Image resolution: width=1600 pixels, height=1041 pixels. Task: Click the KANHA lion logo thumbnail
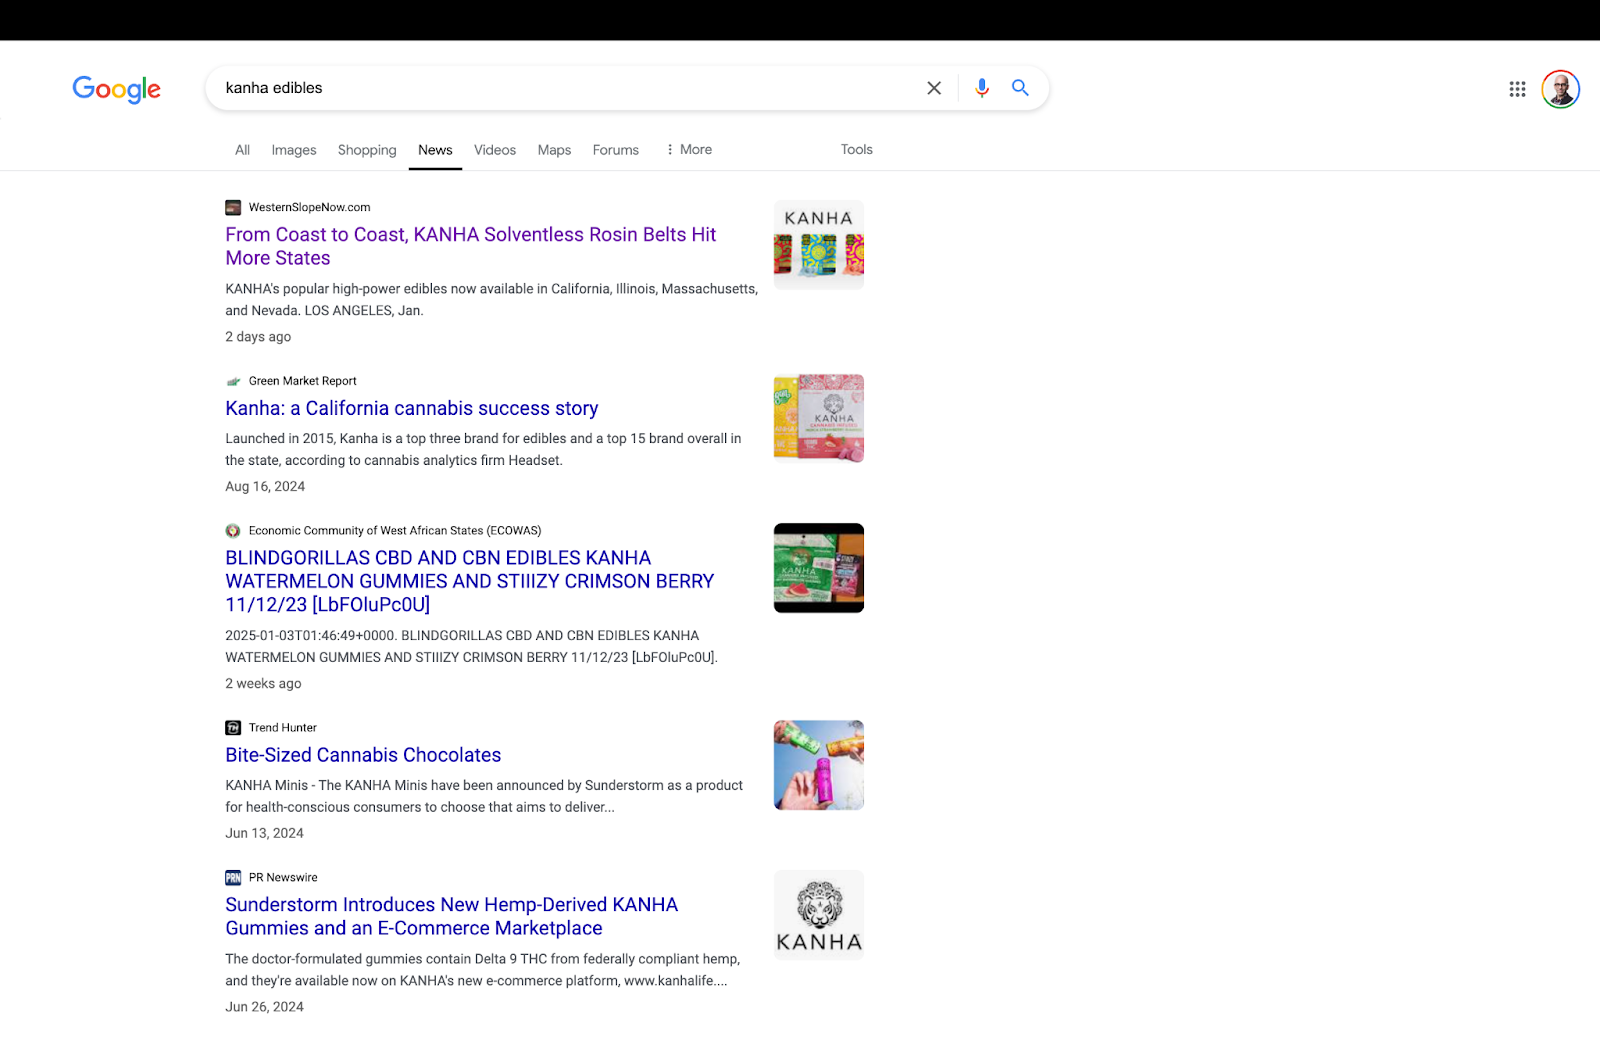tap(819, 915)
